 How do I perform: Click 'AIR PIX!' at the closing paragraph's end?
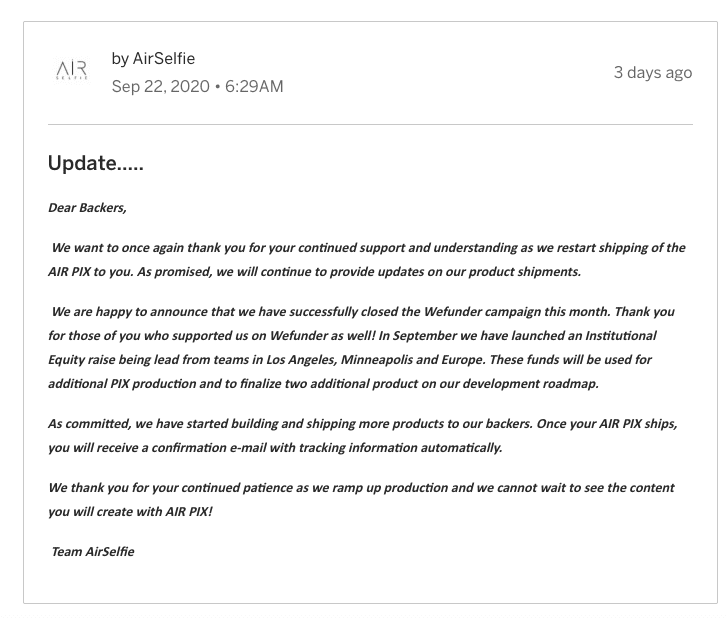pos(189,512)
